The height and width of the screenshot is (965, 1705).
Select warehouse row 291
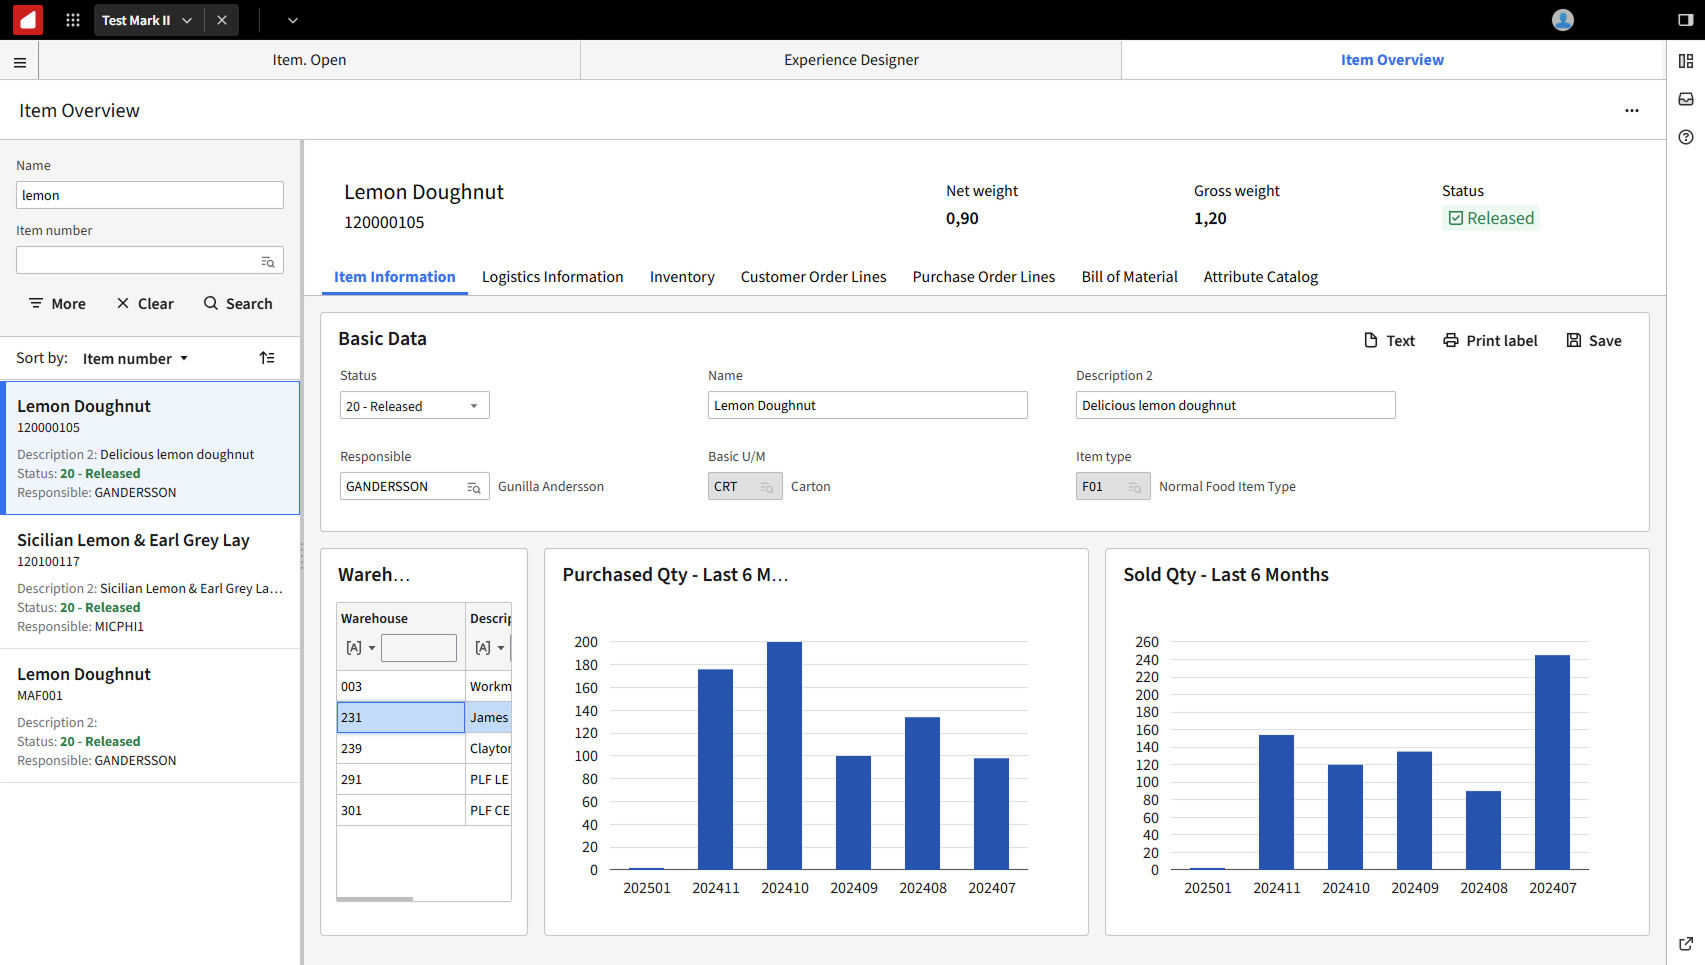click(401, 780)
